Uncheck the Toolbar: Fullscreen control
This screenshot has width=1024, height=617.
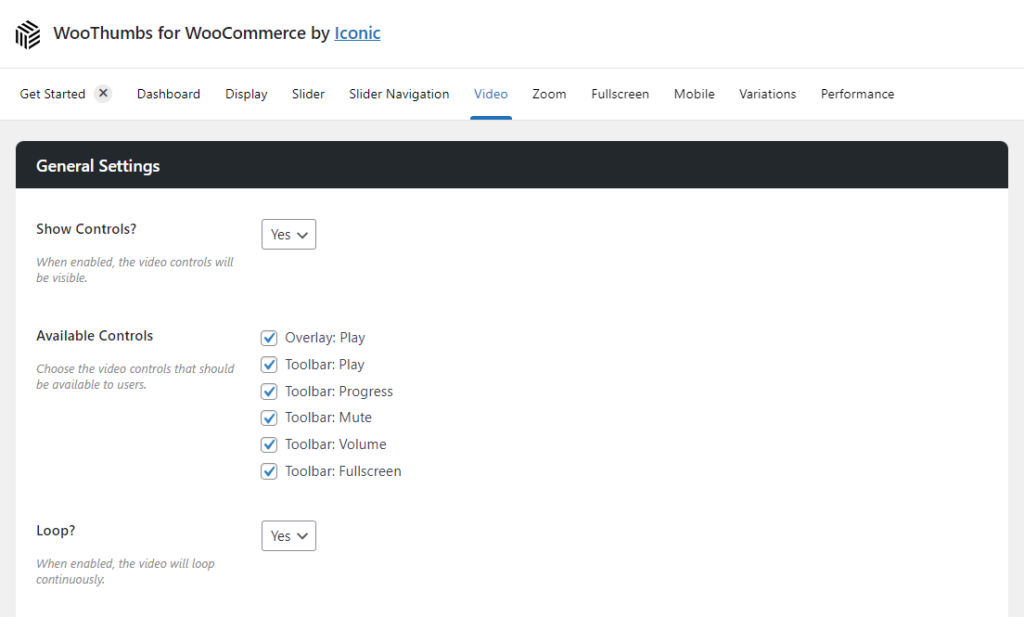point(269,470)
